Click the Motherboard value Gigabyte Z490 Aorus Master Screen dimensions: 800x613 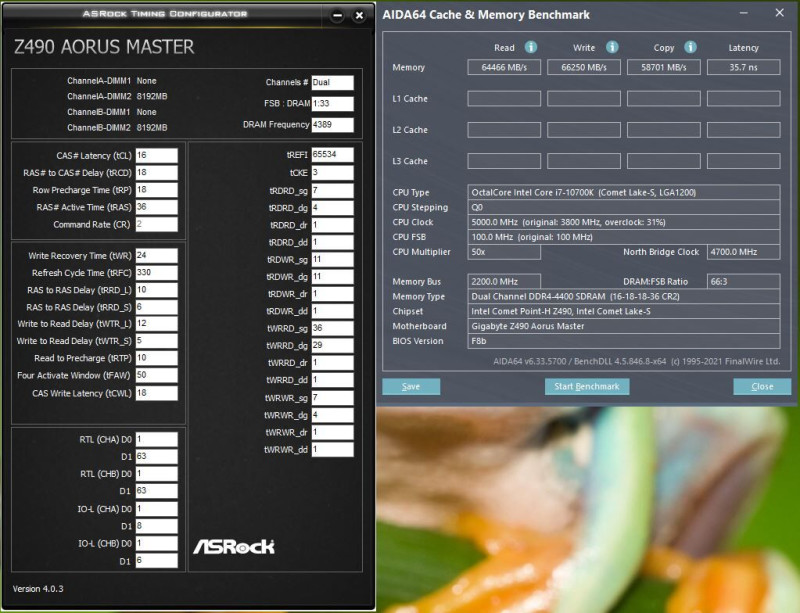coord(623,326)
